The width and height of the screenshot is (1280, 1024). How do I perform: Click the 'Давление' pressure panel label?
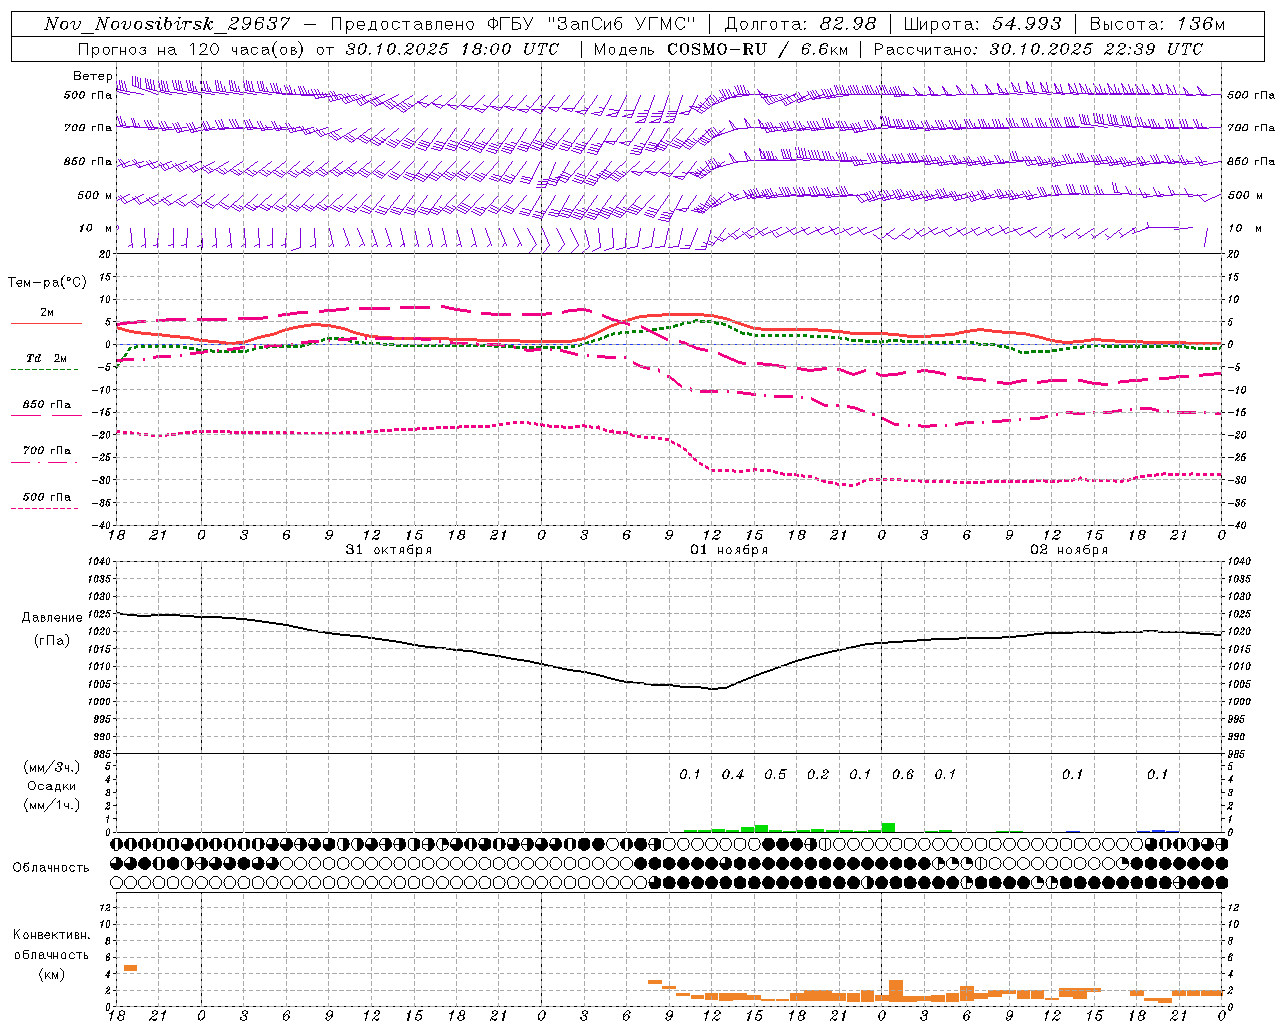tap(52, 618)
